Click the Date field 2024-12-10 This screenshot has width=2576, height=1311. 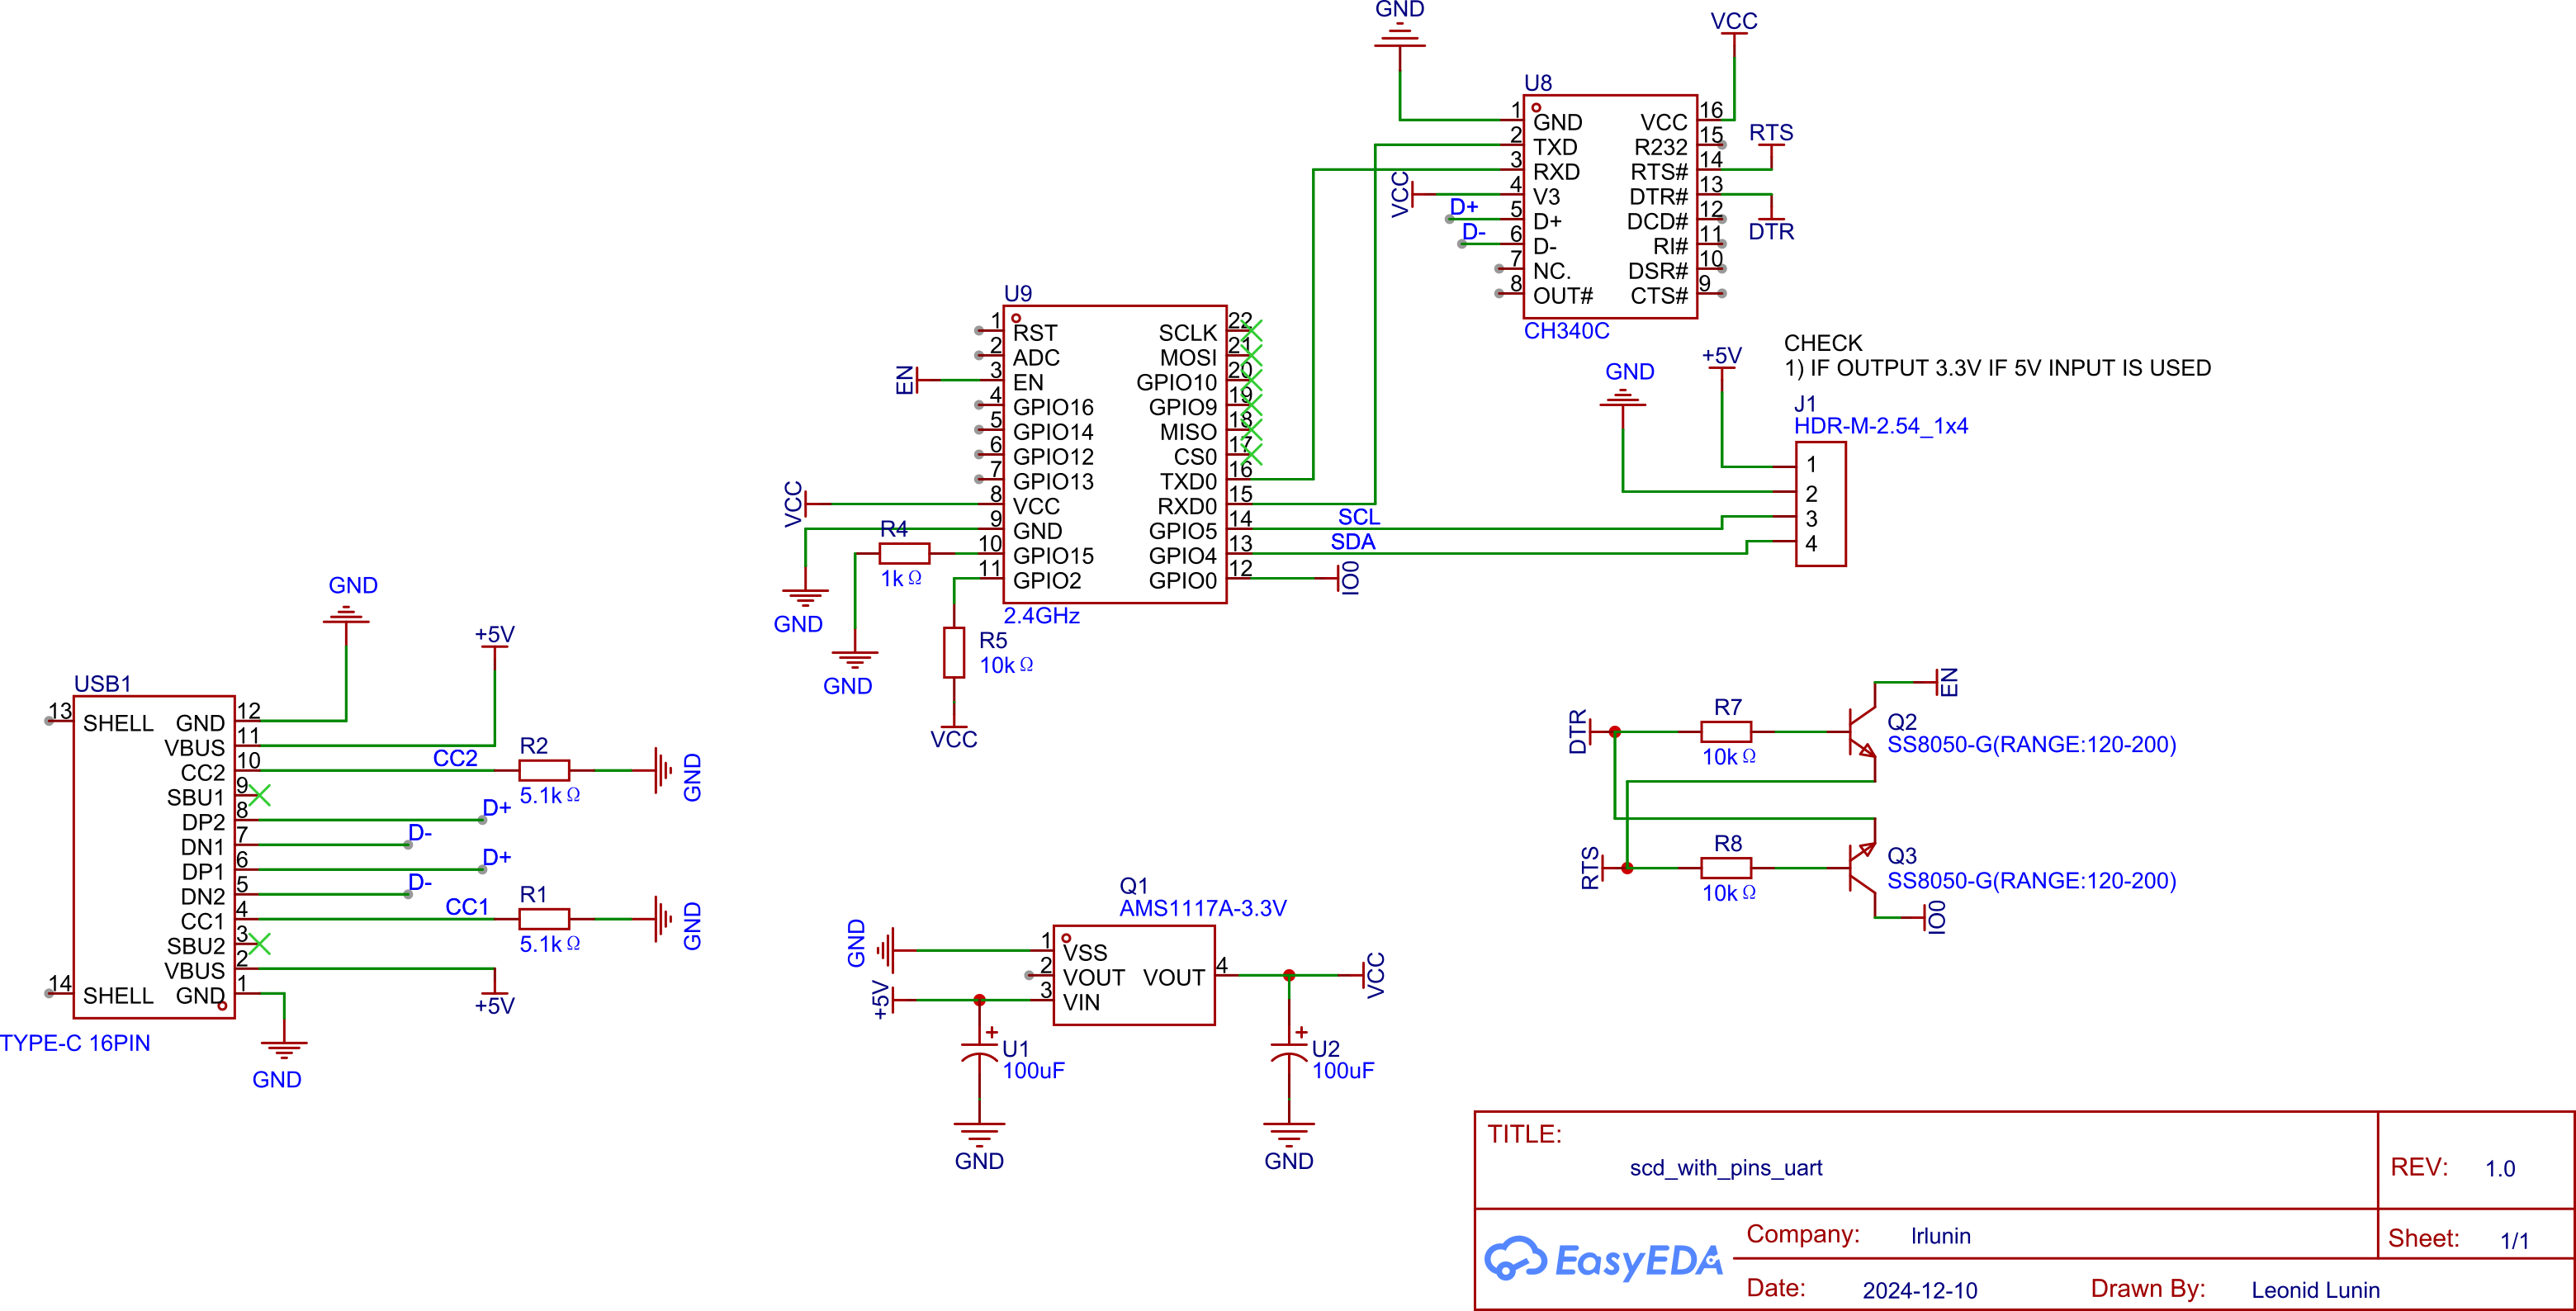(1919, 1290)
